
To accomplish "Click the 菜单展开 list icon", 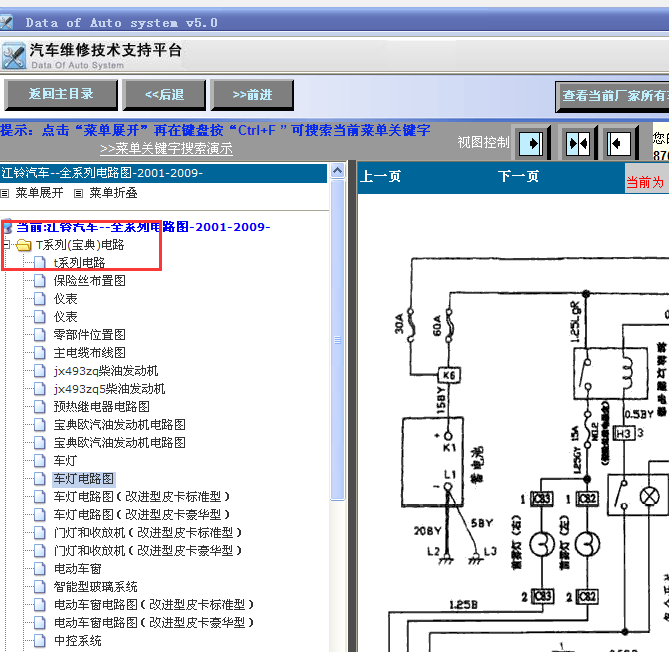I will click(x=5, y=194).
